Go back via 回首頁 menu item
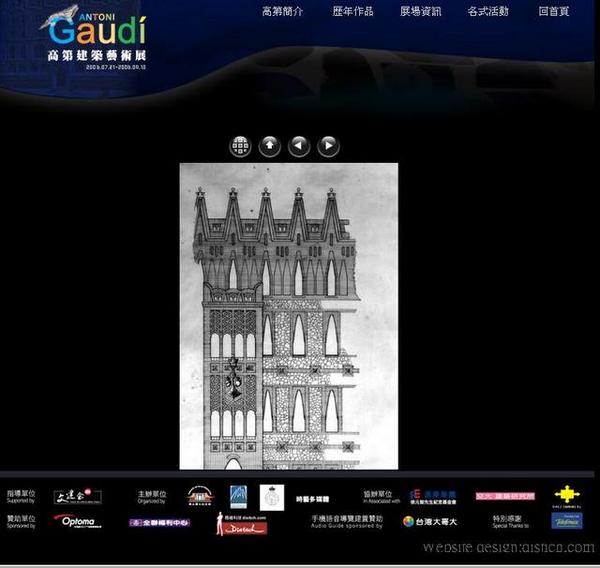Viewport: 600px width, 568px height. [x=553, y=11]
